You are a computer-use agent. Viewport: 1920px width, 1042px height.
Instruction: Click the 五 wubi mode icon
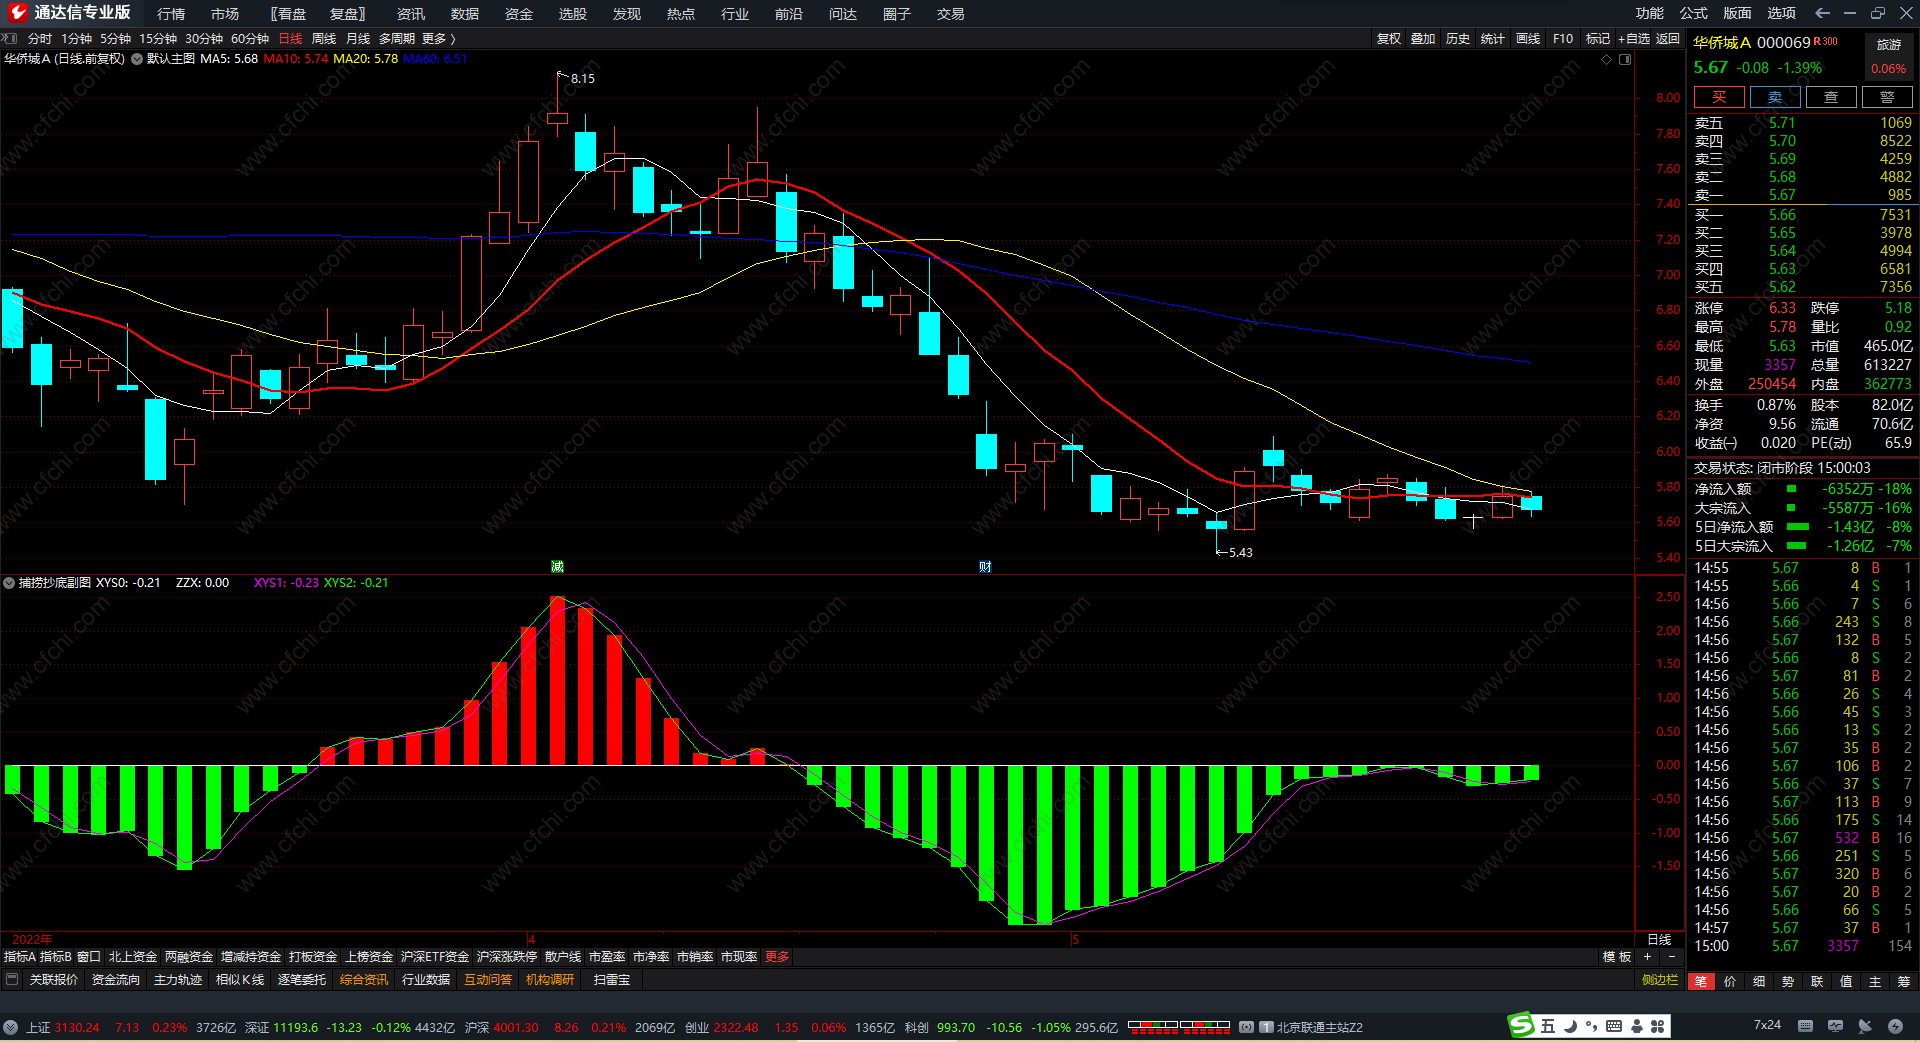(1548, 1026)
